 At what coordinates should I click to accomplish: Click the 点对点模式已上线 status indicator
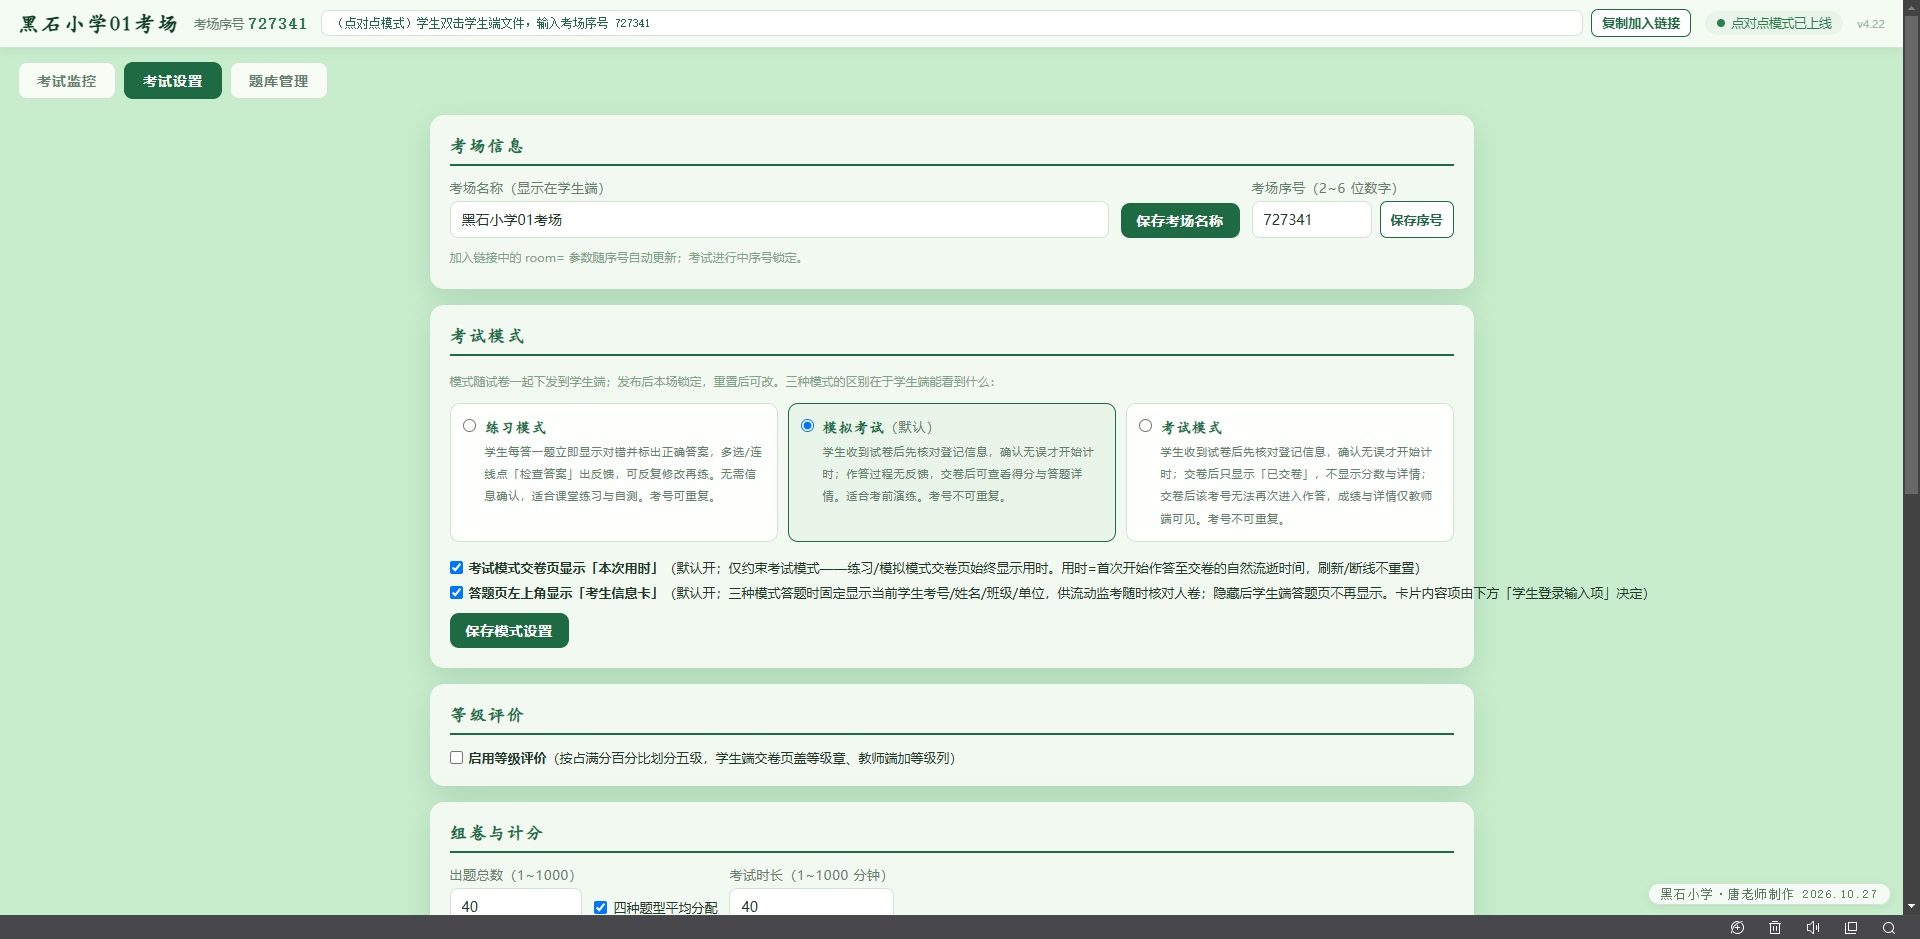click(1774, 23)
